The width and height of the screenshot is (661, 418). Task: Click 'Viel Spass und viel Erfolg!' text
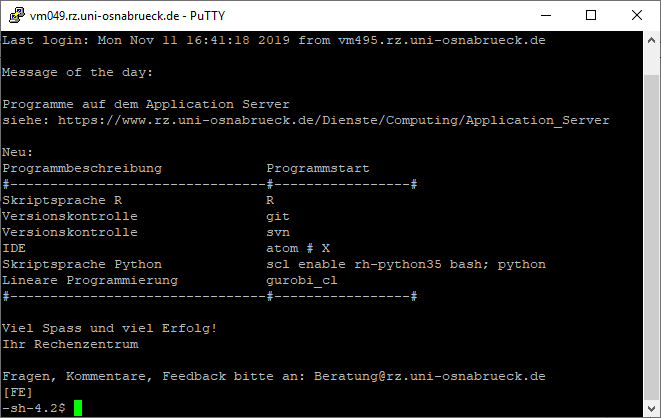point(110,329)
